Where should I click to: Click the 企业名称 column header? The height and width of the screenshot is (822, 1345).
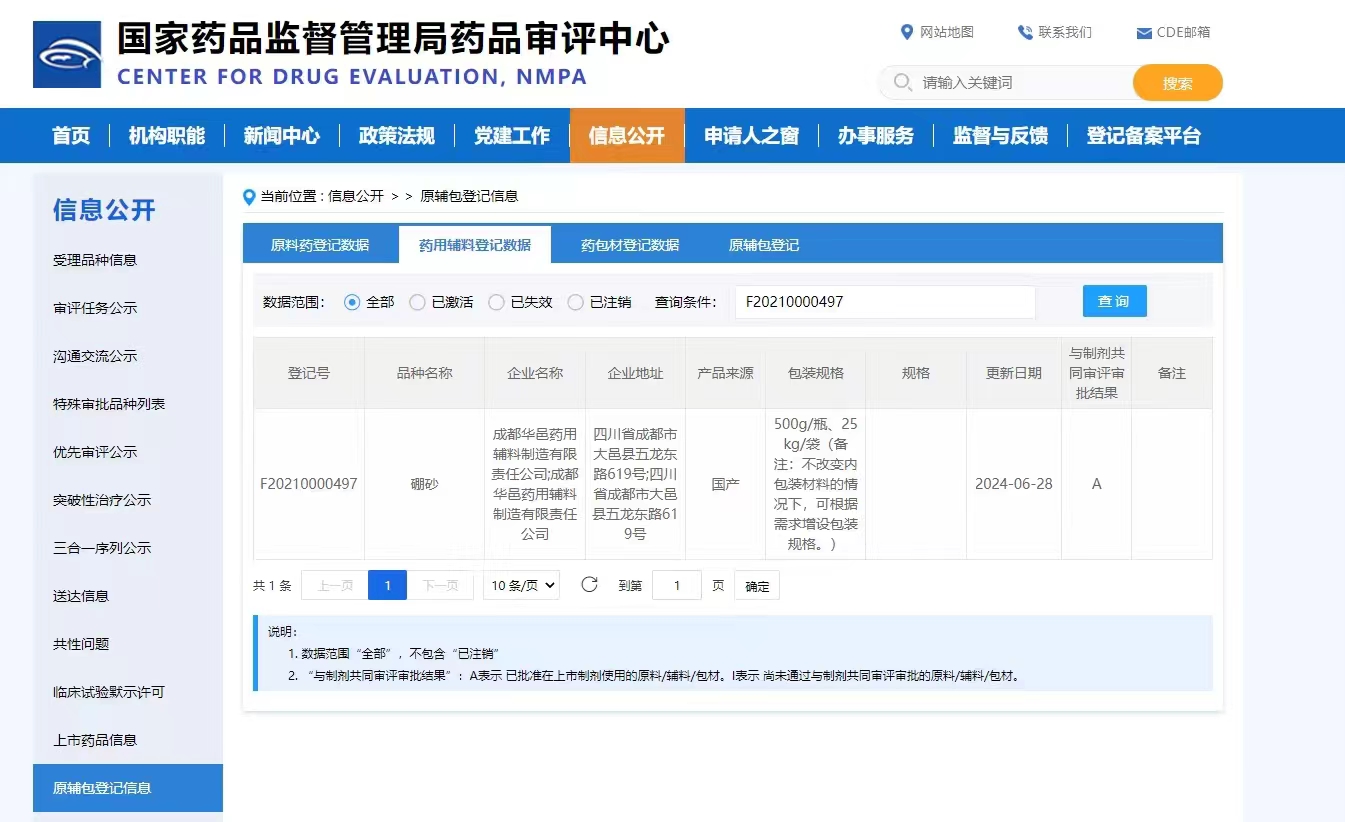click(x=535, y=373)
